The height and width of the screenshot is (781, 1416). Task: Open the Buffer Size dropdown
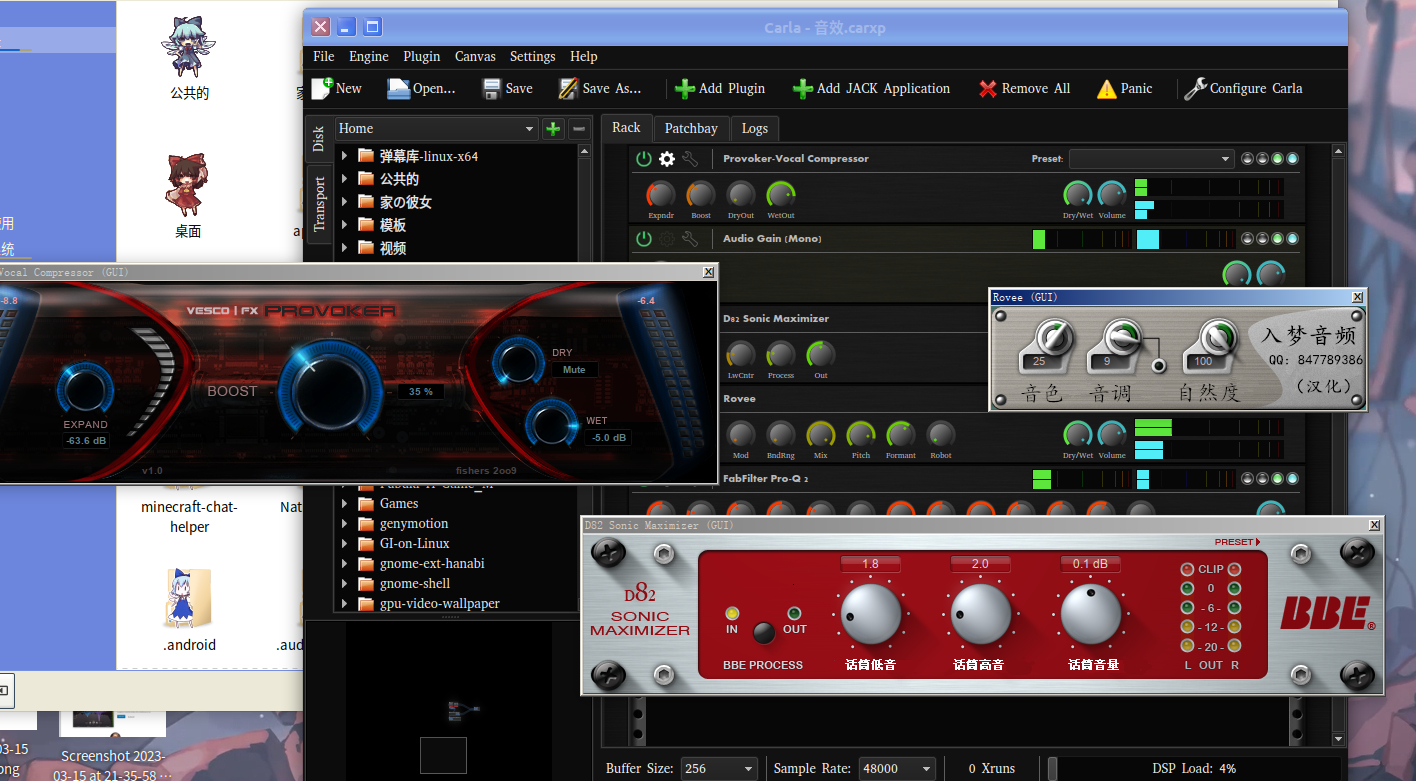[718, 769]
